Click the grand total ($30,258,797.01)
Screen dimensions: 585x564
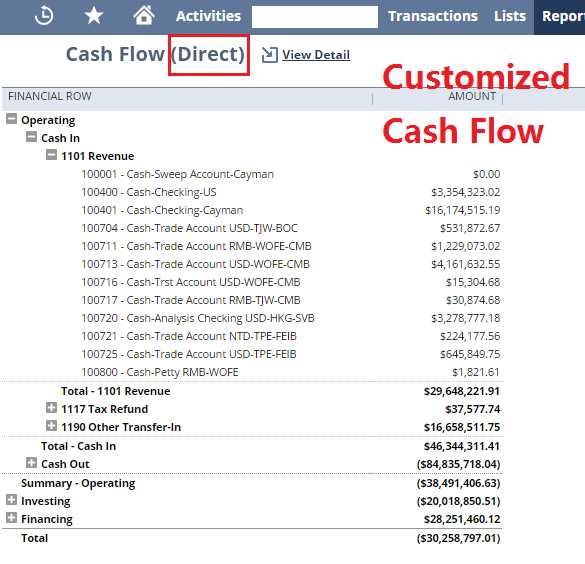click(459, 538)
